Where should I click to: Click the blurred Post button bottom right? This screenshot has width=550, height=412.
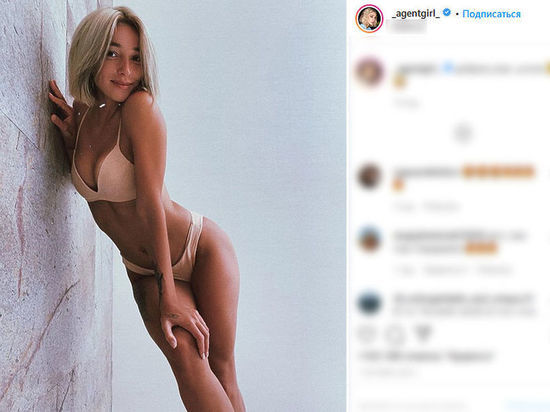click(528, 406)
